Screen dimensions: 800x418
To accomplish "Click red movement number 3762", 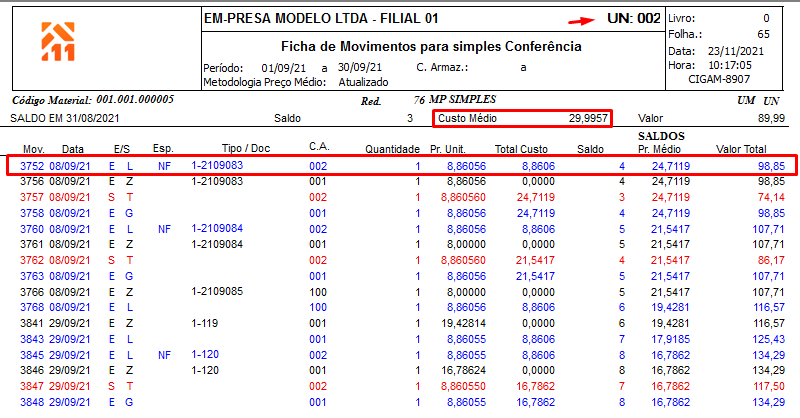I will (32, 260).
